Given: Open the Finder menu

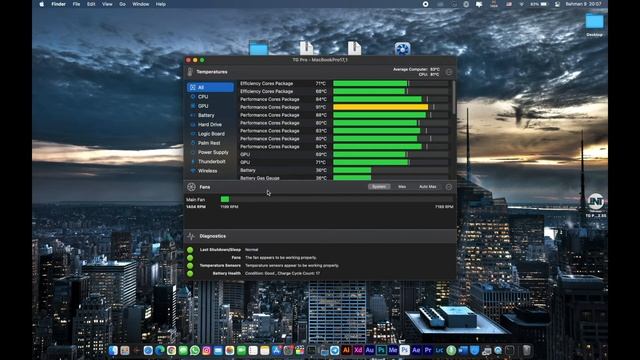Looking at the screenshot, I should 58,4.
